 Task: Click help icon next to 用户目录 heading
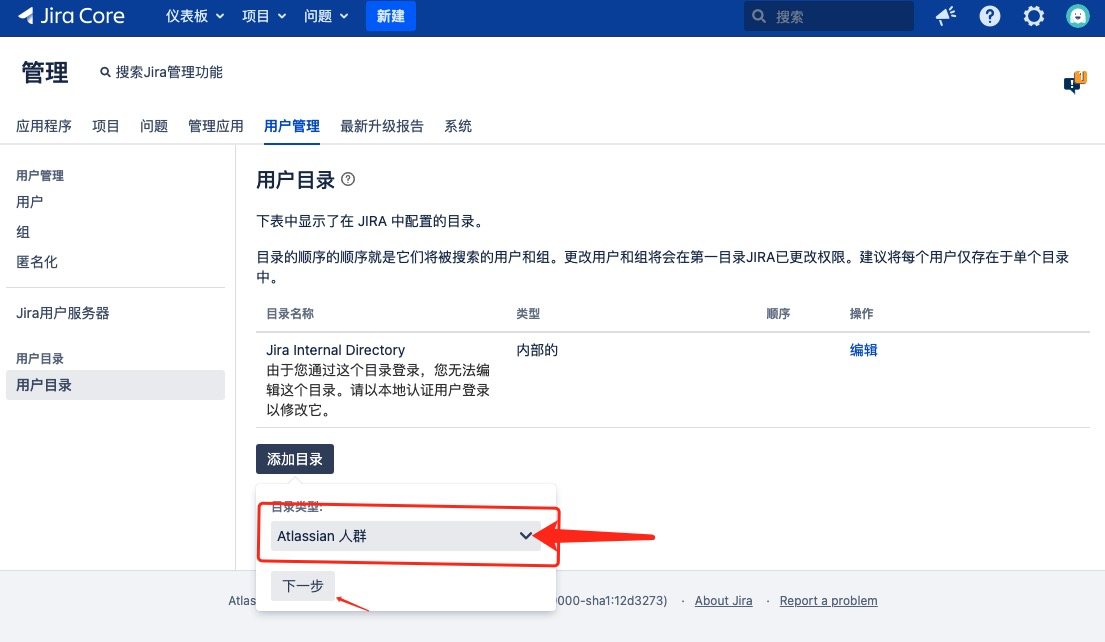(x=348, y=179)
